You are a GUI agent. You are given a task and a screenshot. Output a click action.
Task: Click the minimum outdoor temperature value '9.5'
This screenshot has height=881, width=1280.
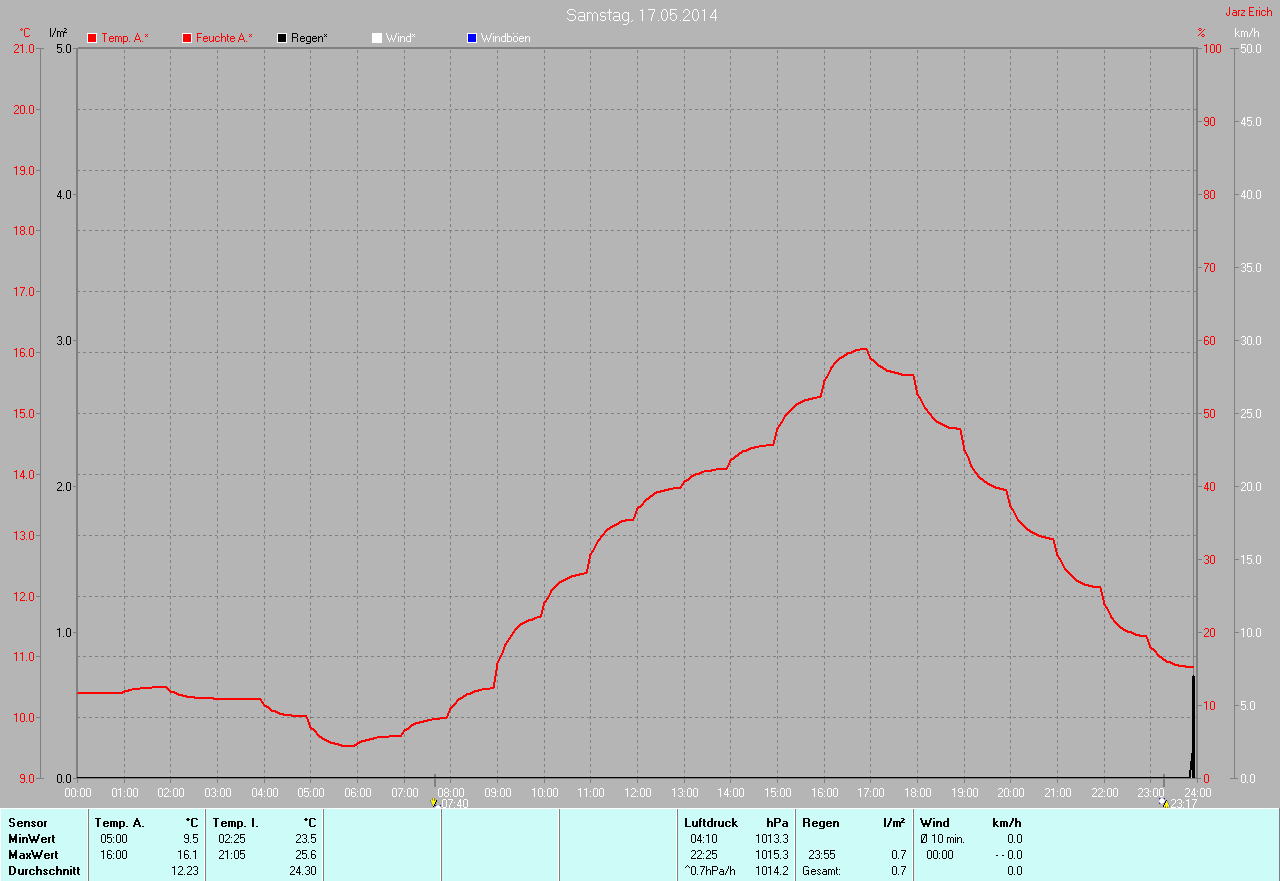pos(191,839)
